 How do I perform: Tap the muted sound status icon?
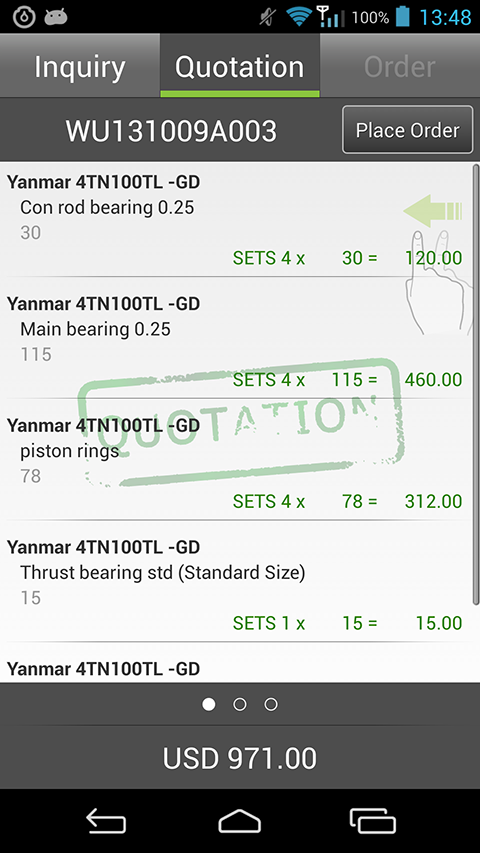click(269, 17)
